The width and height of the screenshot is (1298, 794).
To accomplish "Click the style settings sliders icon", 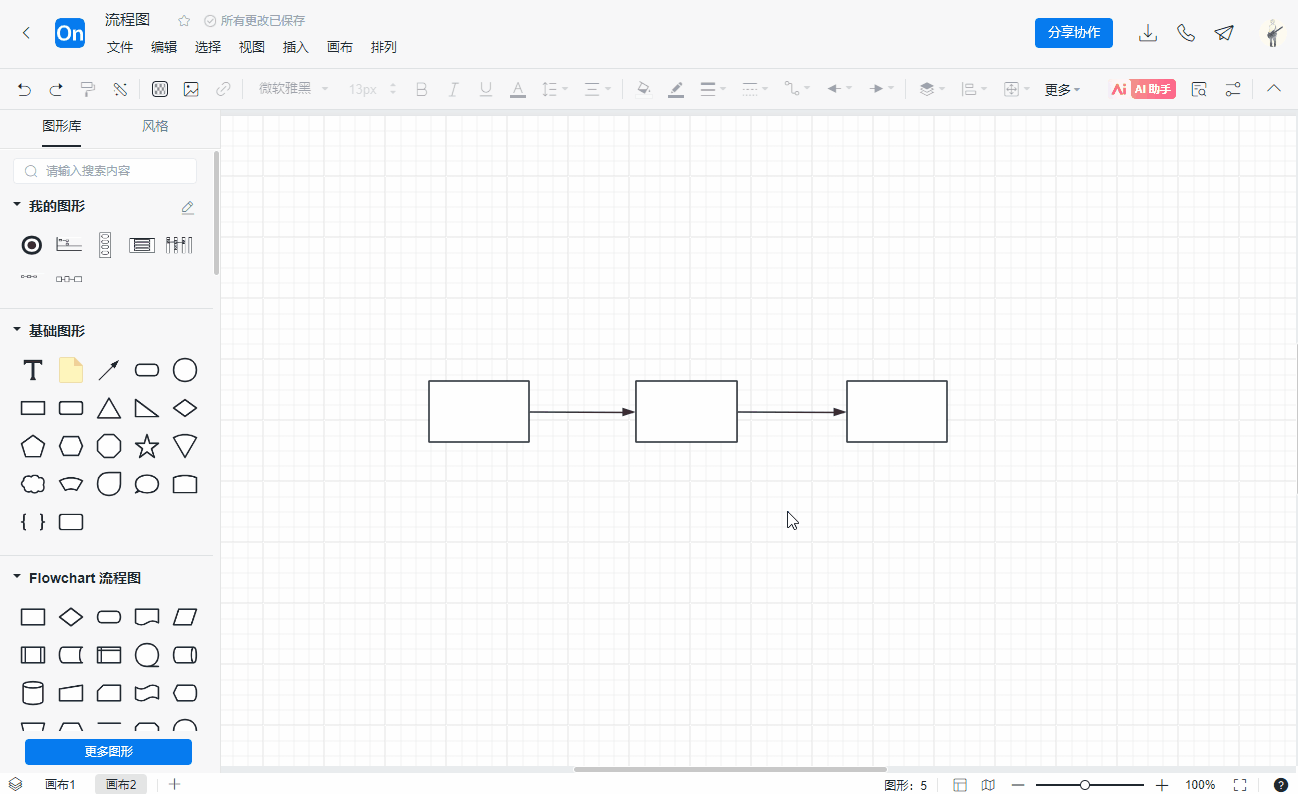I will click(1233, 89).
